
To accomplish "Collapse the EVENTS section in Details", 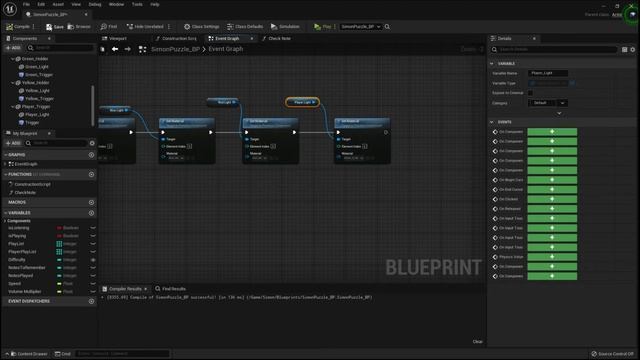I will tap(492, 122).
